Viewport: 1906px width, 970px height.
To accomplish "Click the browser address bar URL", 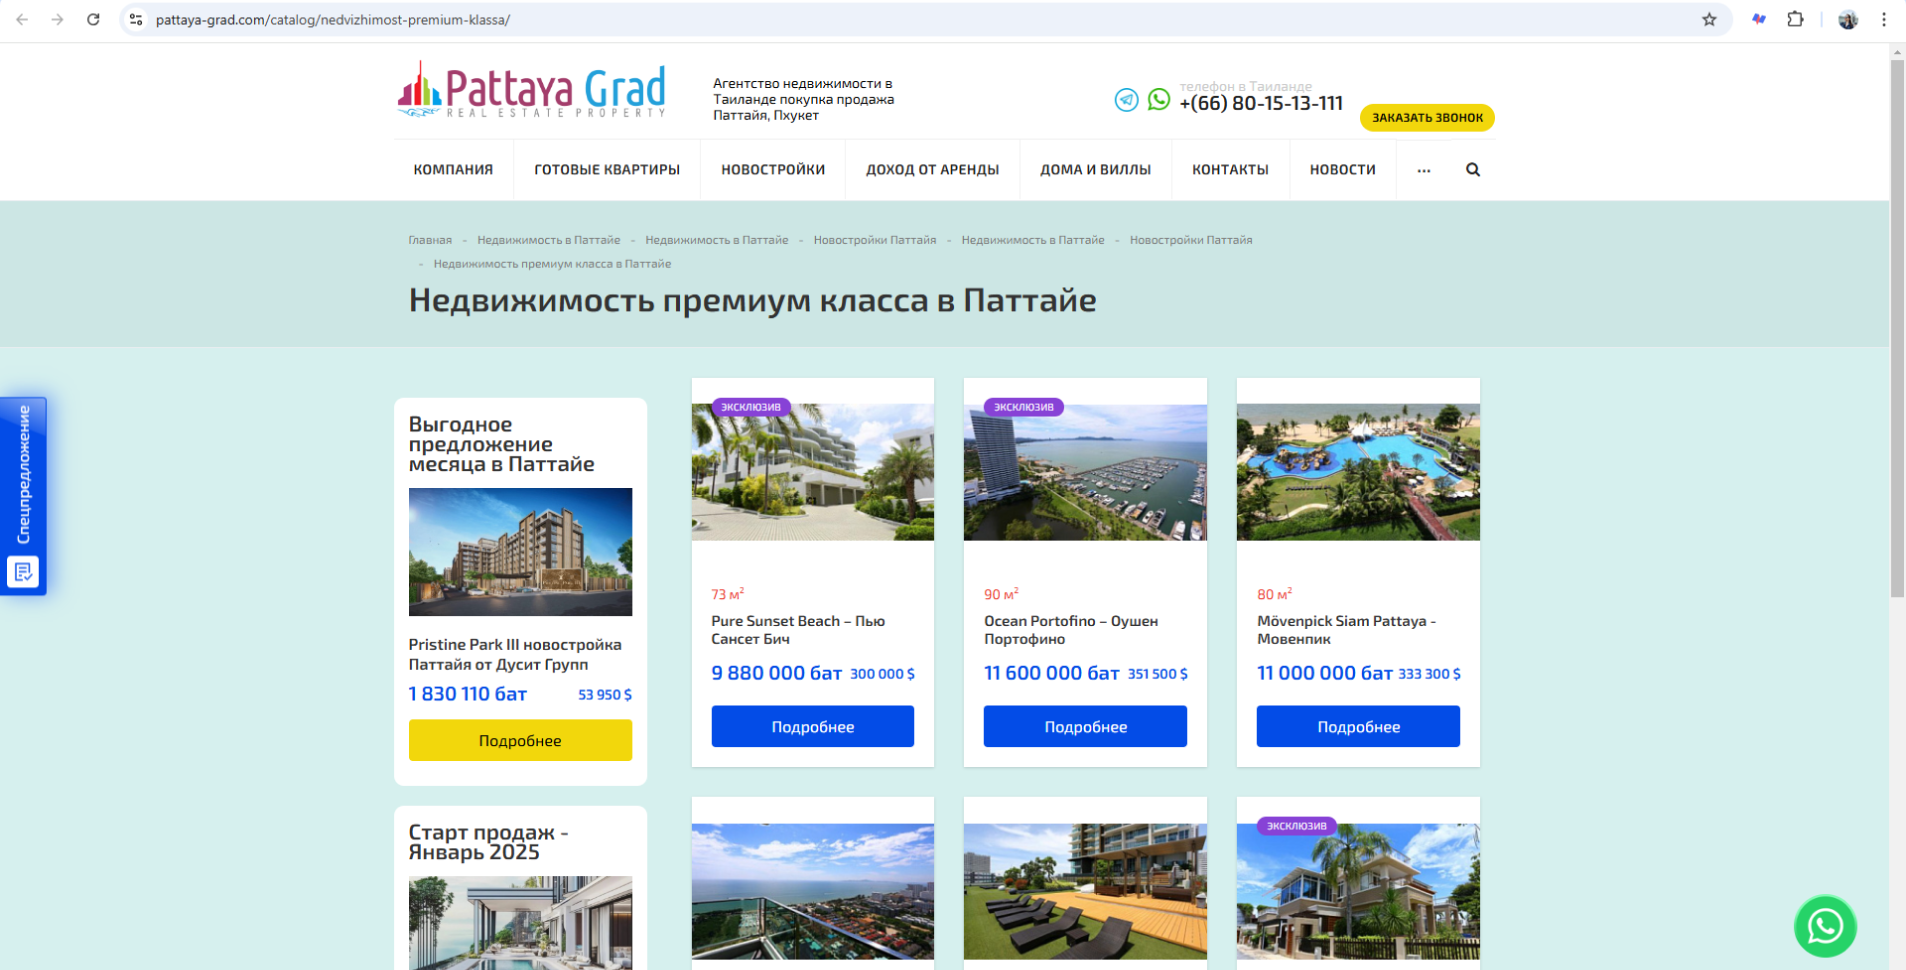I will pyautogui.click(x=333, y=20).
